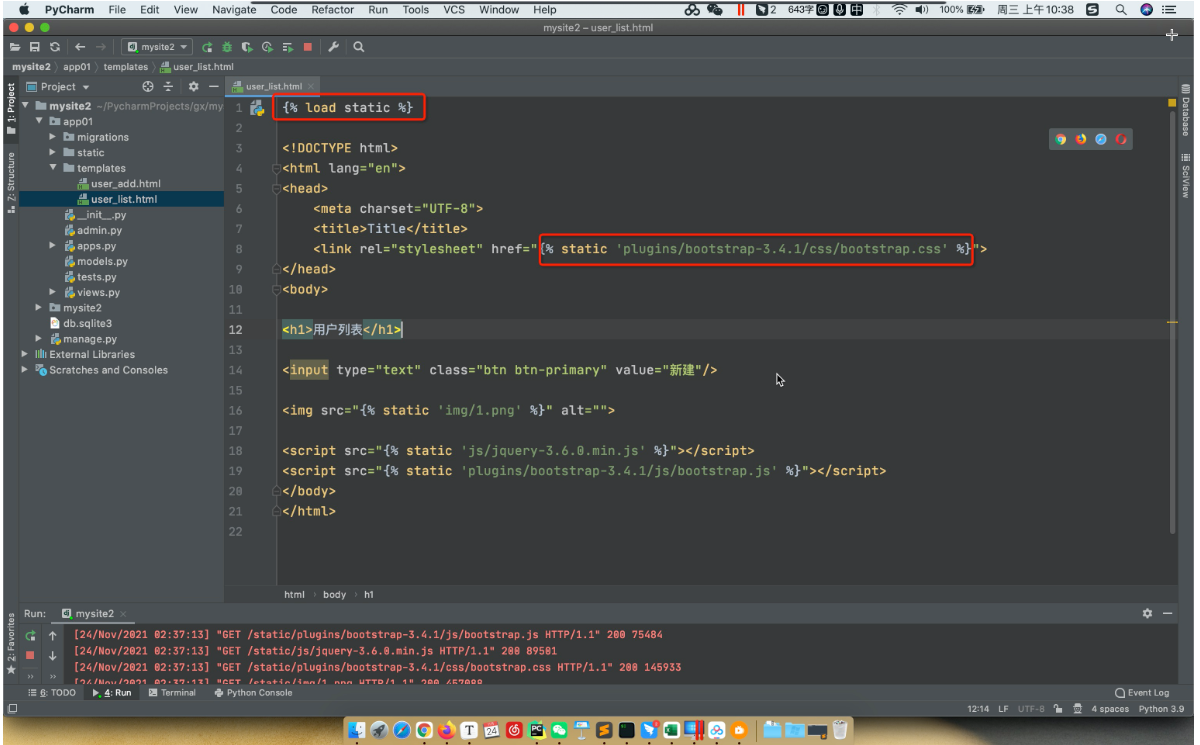
Task: Stop the process with the toolbar red square
Action: pos(307,47)
